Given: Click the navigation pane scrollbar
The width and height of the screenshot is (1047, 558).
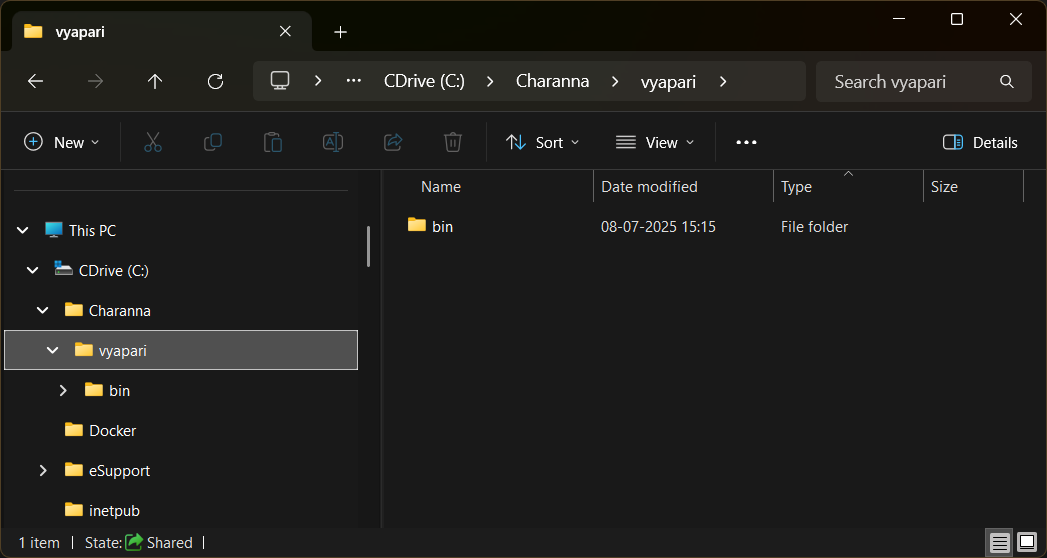Looking at the screenshot, I should point(368,246).
